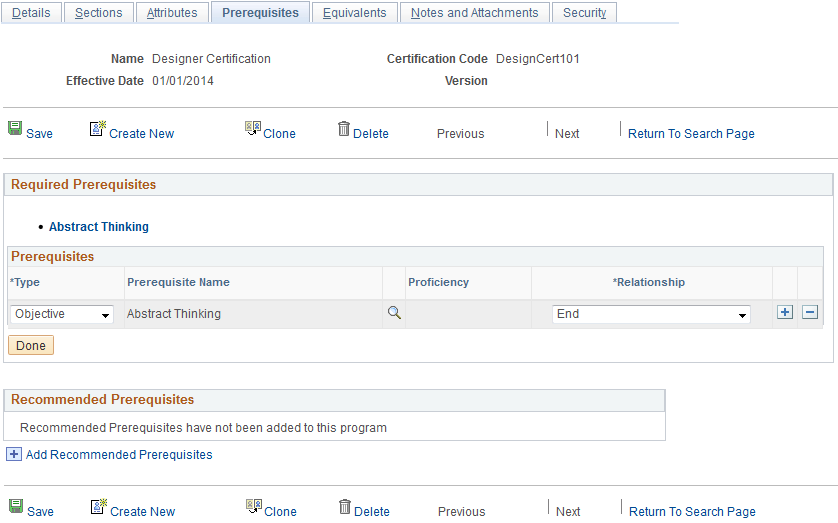Click the Clone icon in top toolbar

click(x=253, y=128)
